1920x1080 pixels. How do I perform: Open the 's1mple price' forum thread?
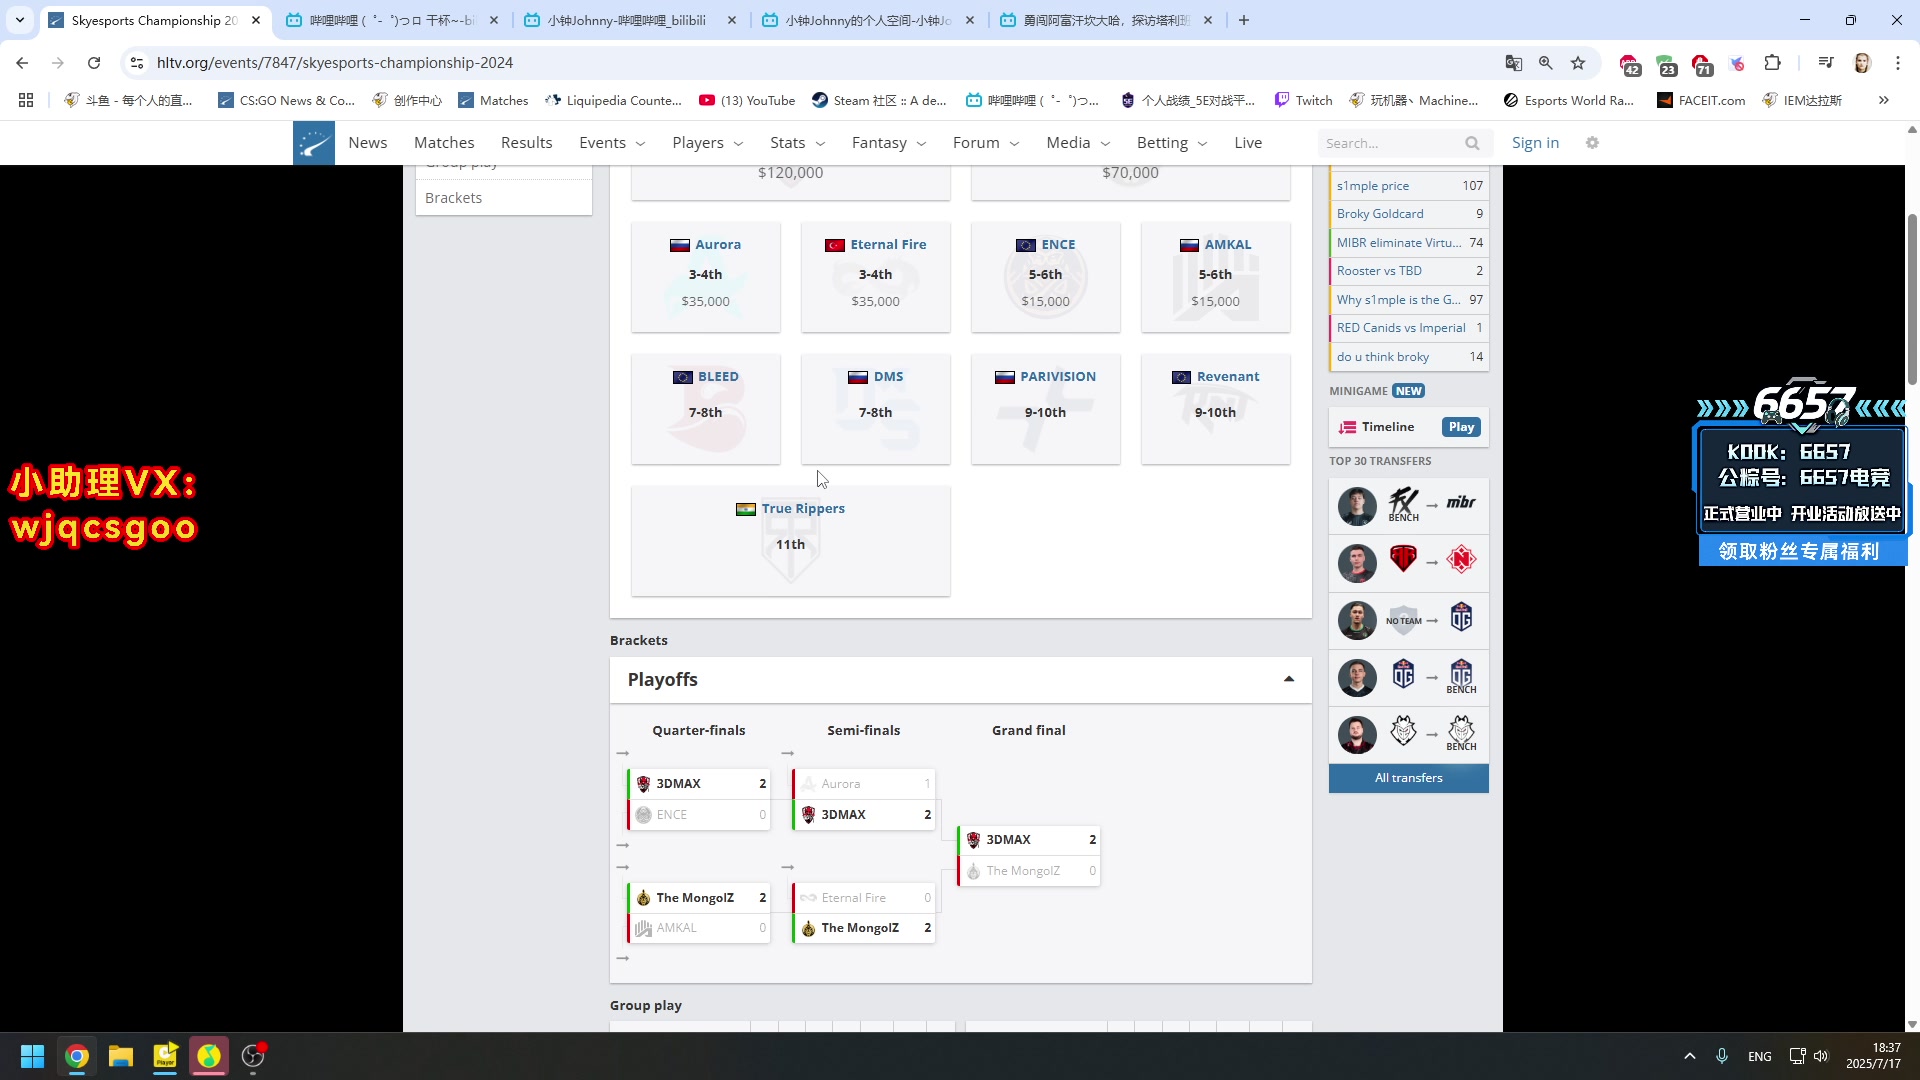click(1373, 186)
